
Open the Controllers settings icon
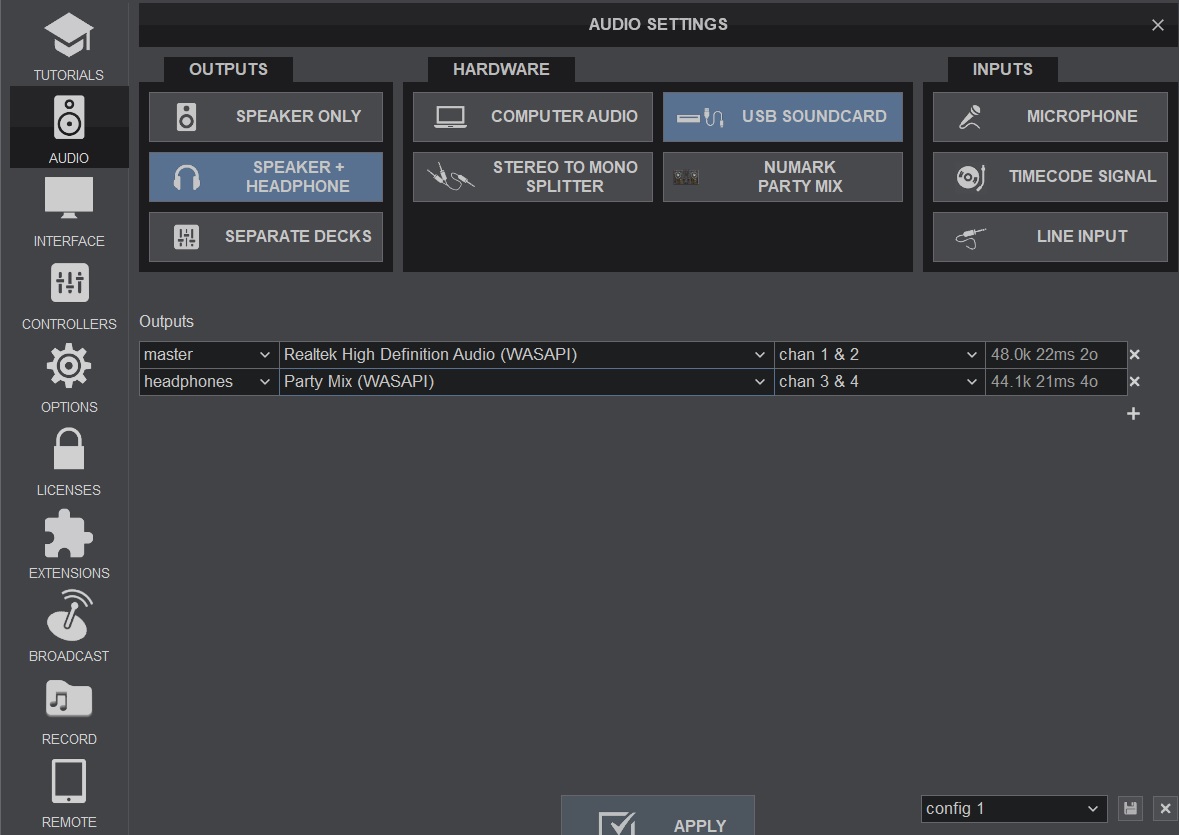pos(68,283)
